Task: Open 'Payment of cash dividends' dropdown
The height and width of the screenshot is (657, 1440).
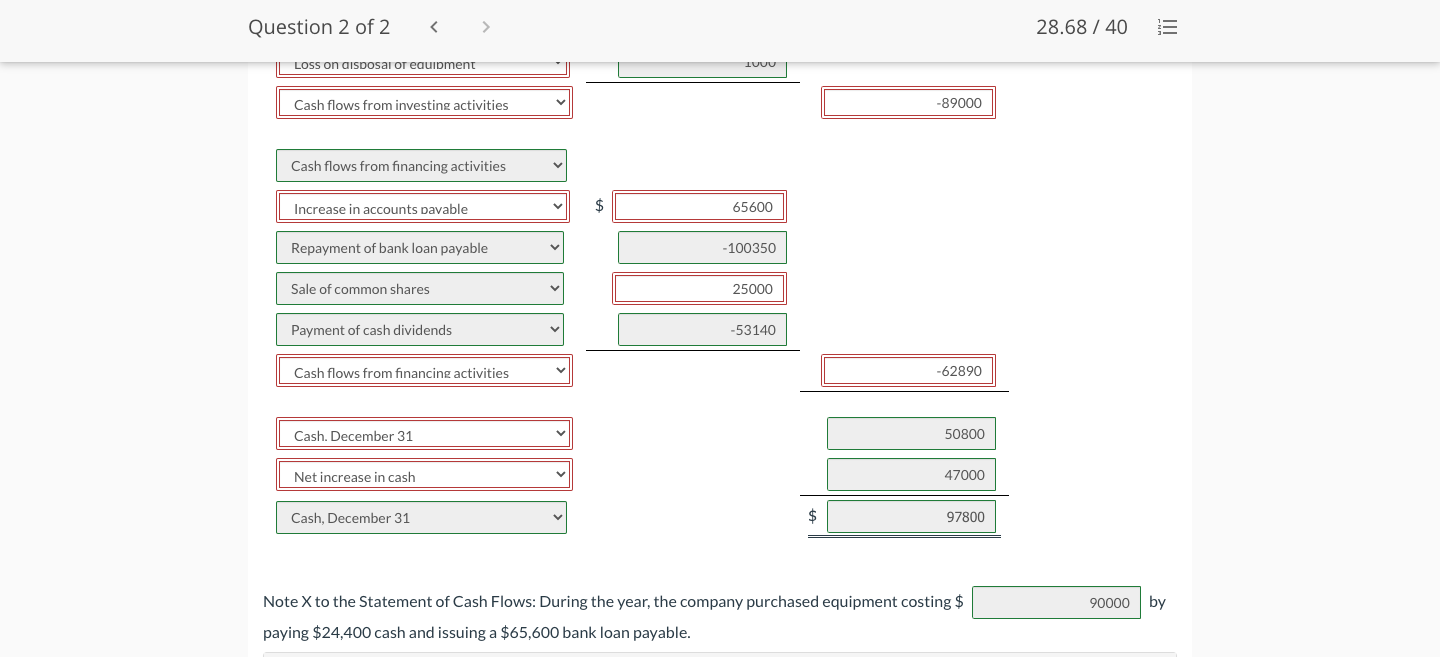Action: click(x=420, y=330)
